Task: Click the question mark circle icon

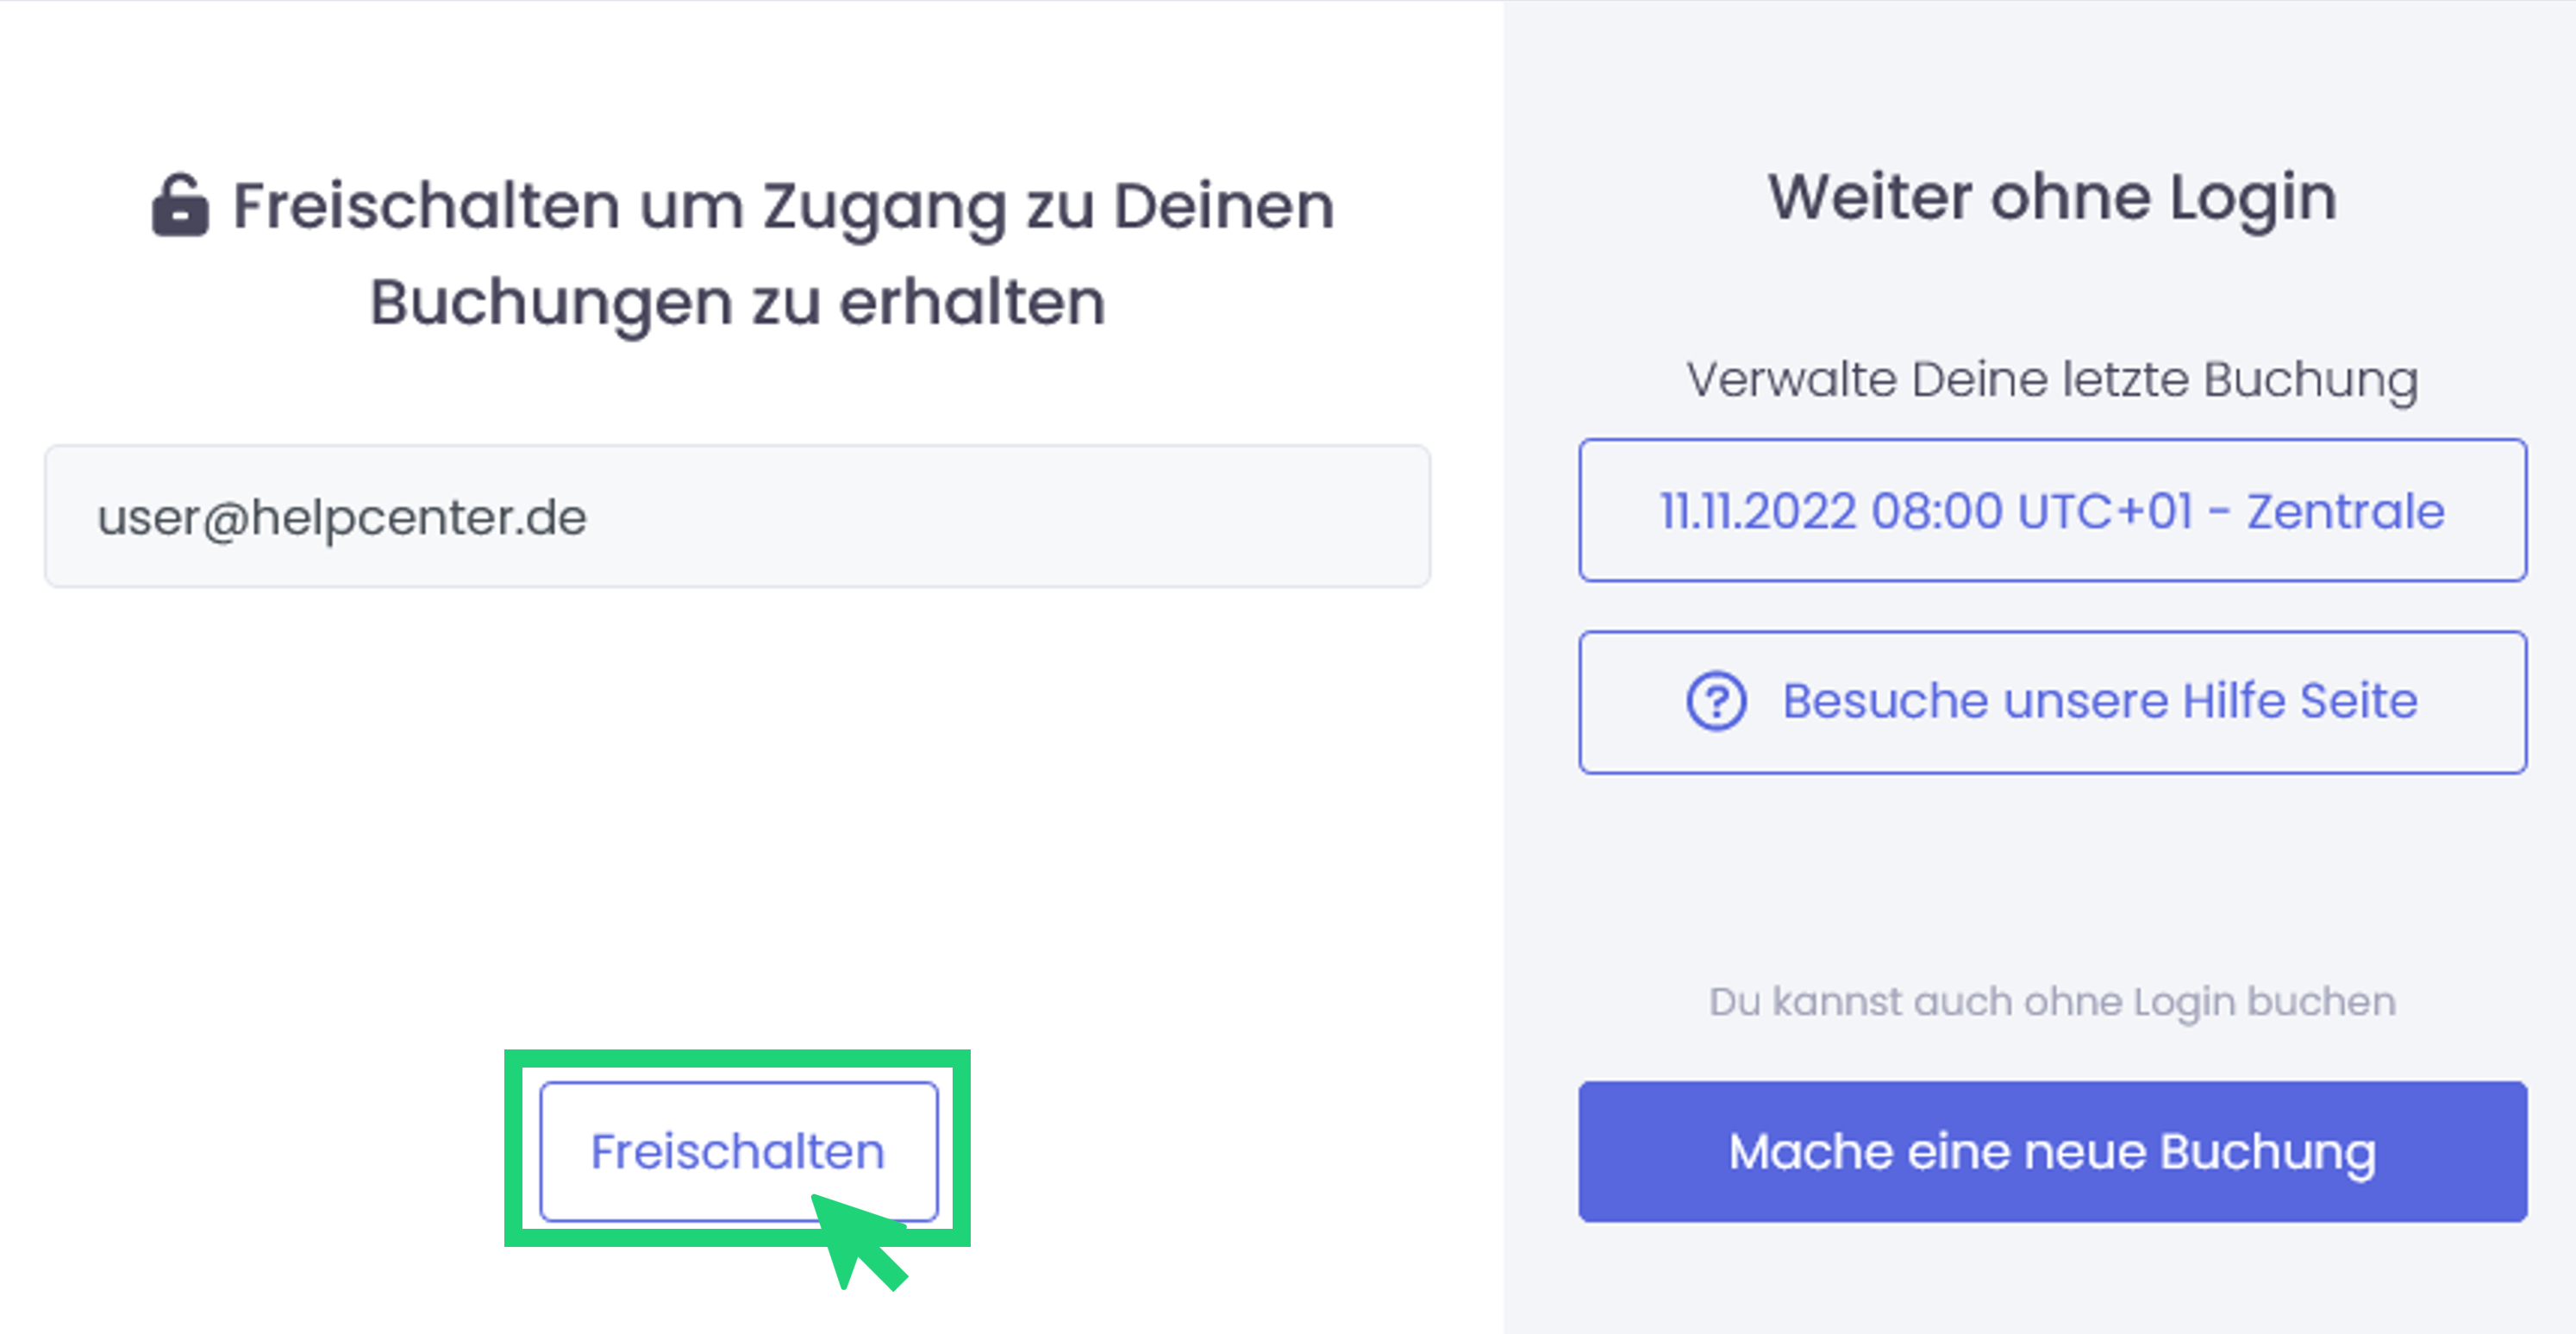Action: click(1716, 701)
